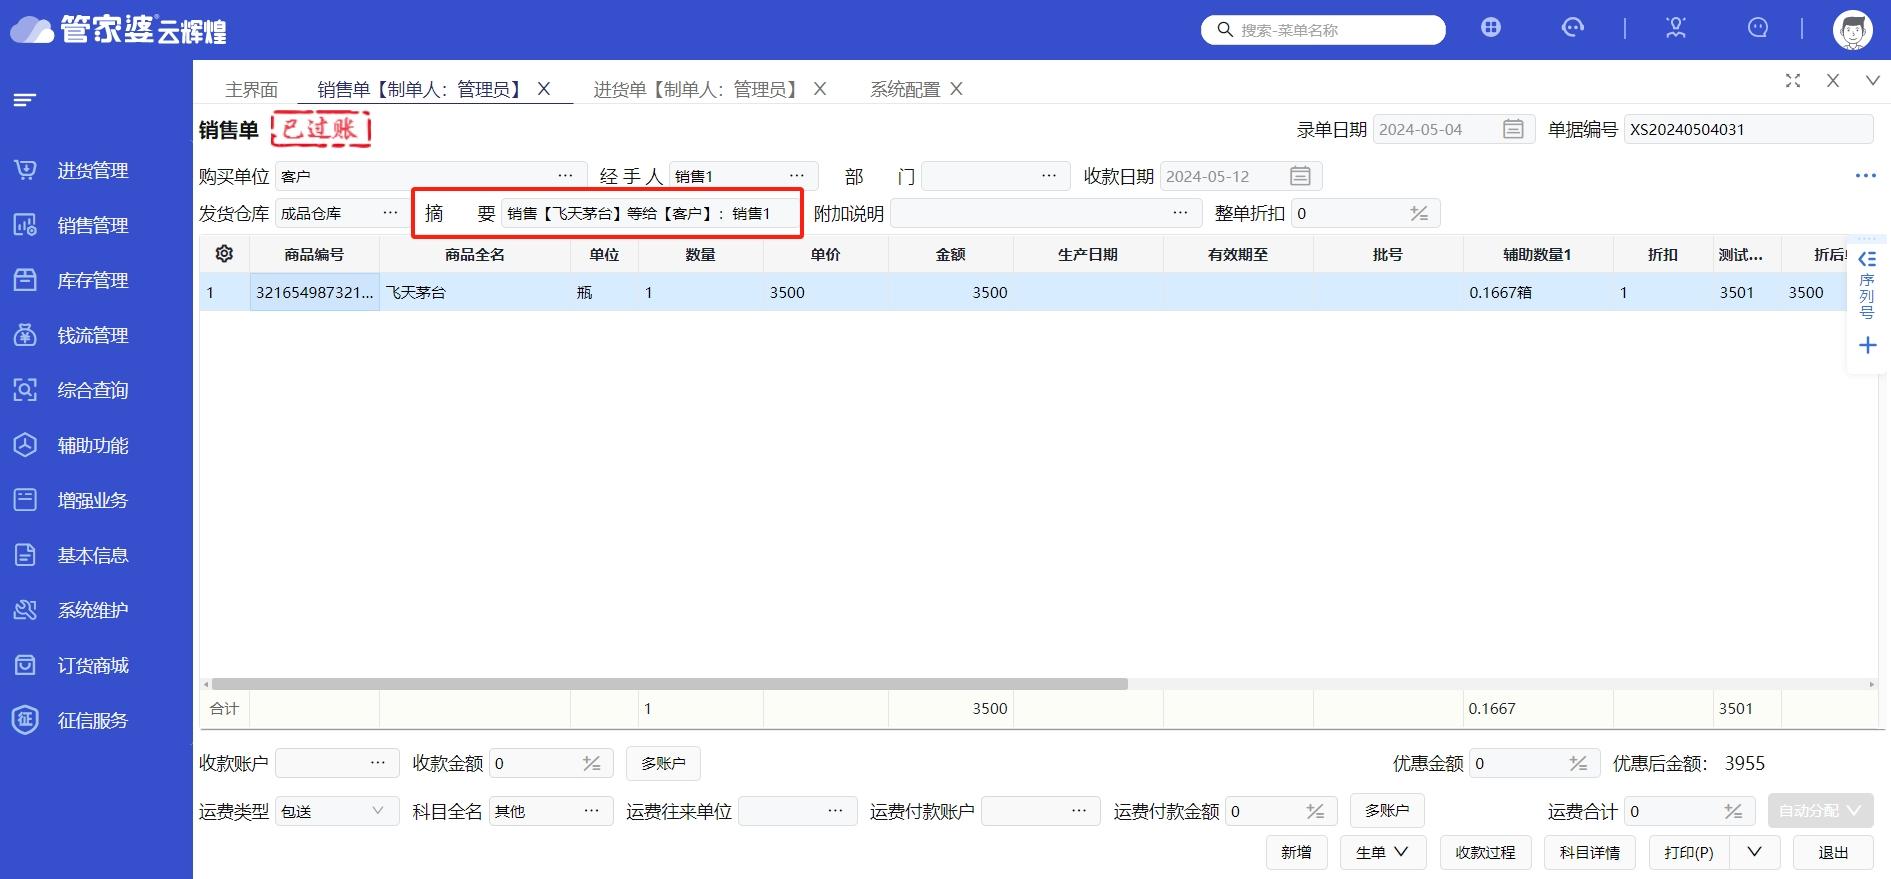Open the user avatar profile
Image resolution: width=1891 pixels, height=879 pixels.
tap(1852, 30)
